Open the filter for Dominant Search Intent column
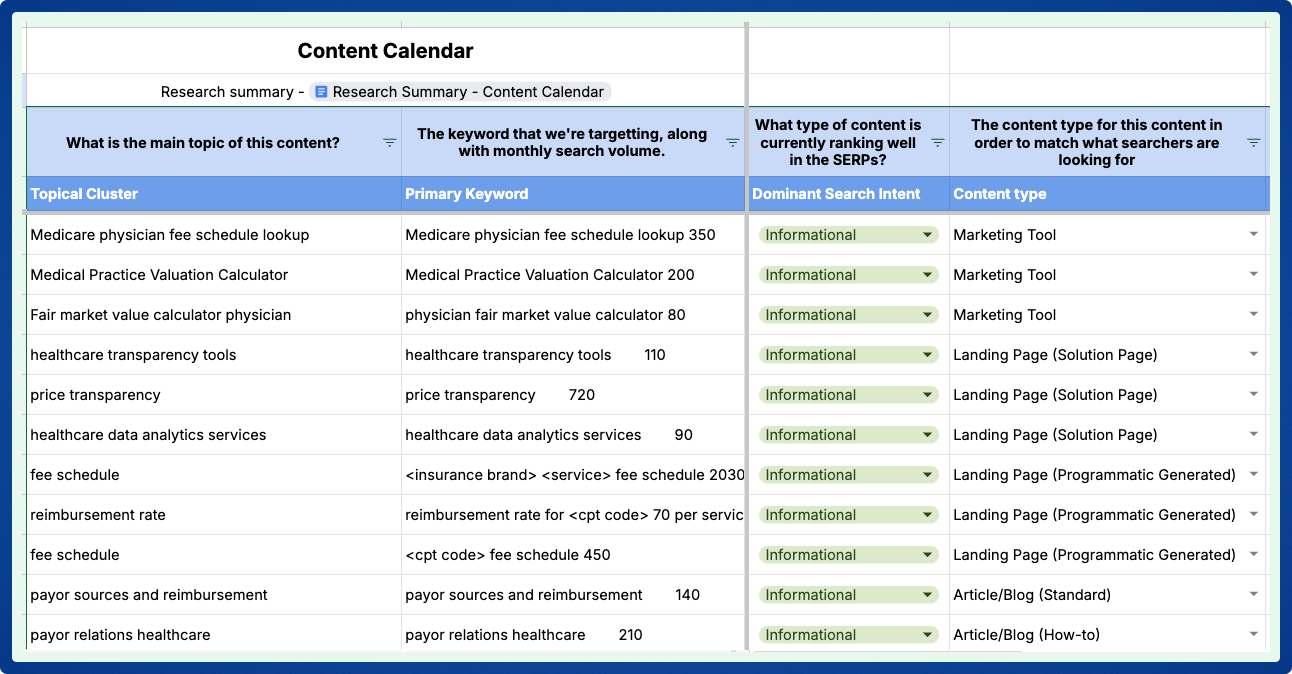The height and width of the screenshot is (674, 1292). 937,143
